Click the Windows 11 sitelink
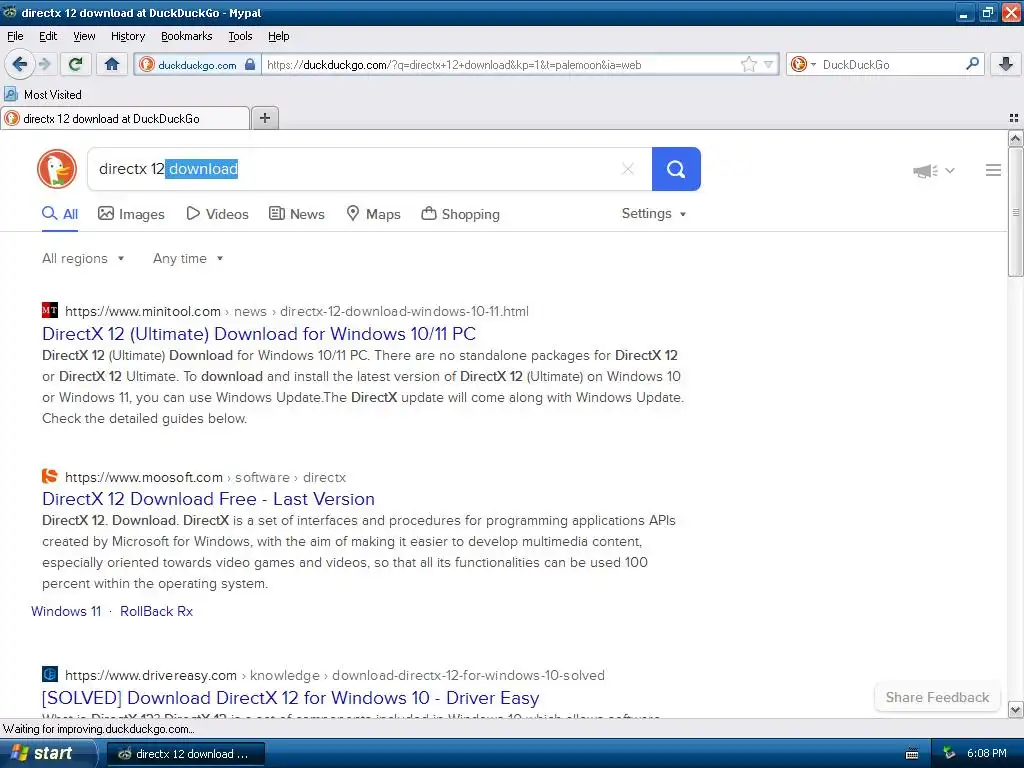Screen dimensions: 1024x768 66,611
